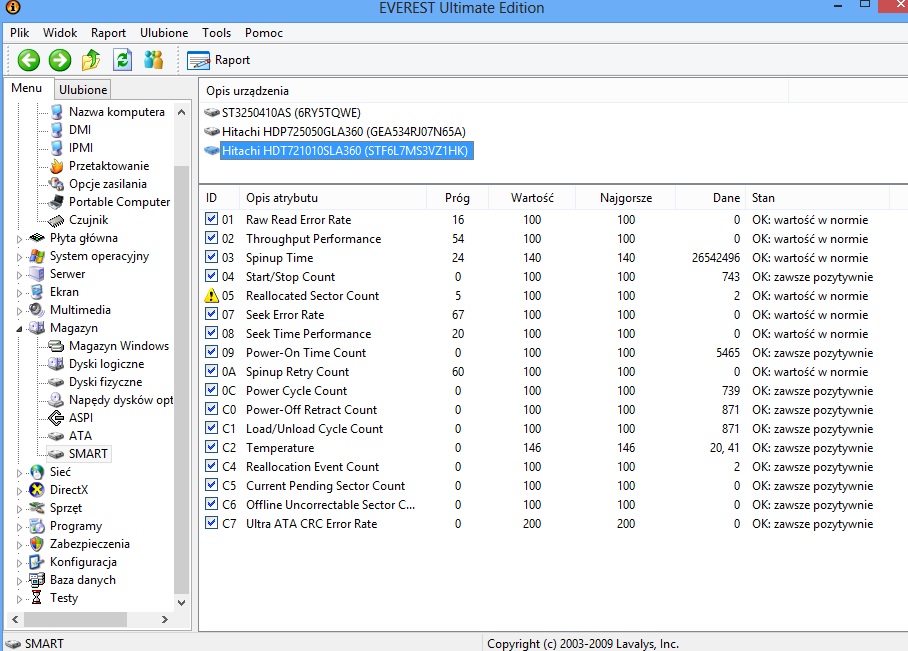
Task: Collapse the Magazyn node
Action: (19, 328)
